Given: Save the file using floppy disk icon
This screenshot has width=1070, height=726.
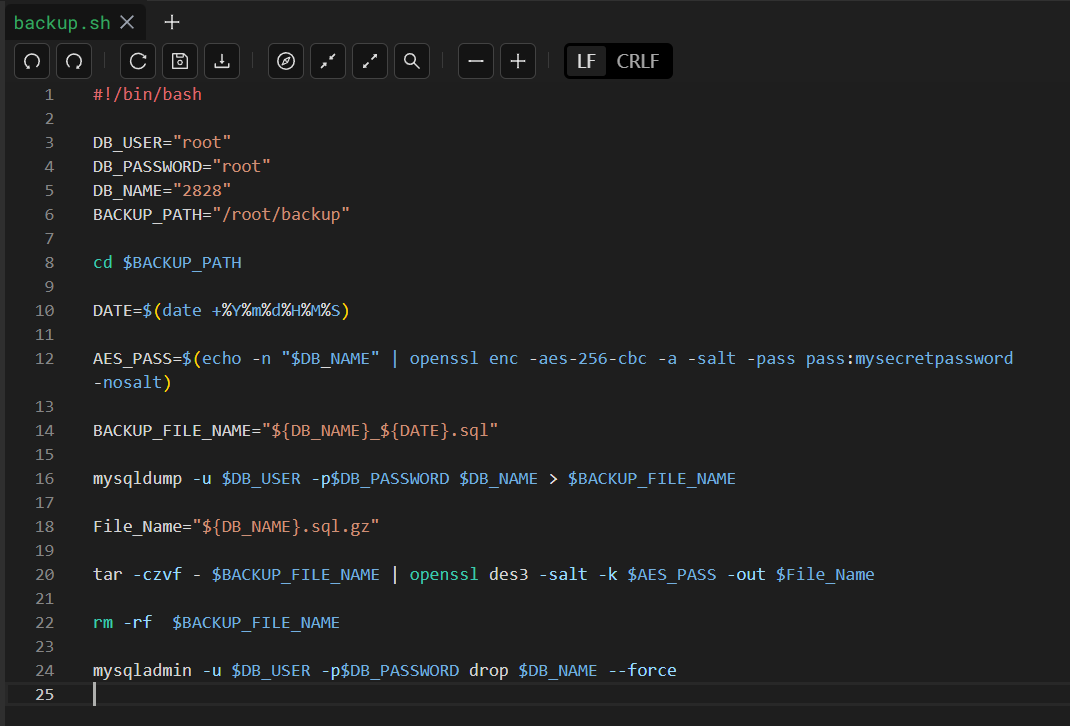Looking at the screenshot, I should coord(180,61).
